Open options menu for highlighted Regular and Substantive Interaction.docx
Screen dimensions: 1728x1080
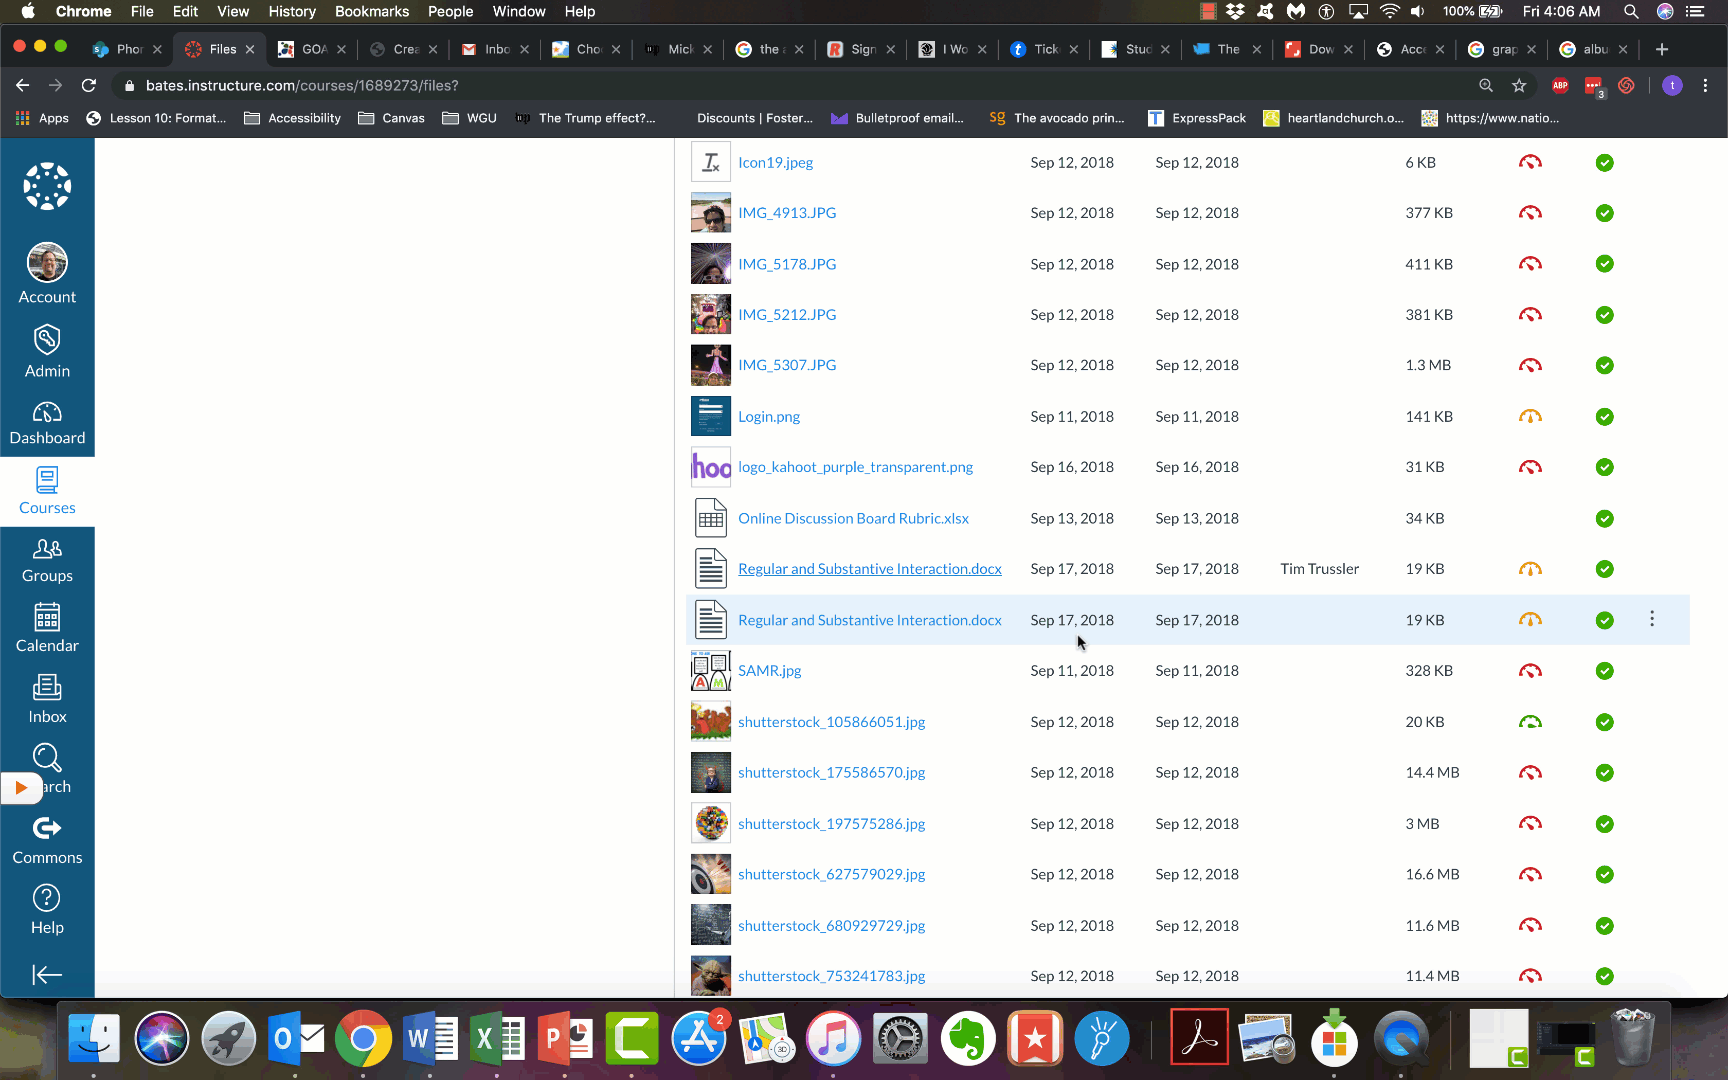(1652, 619)
